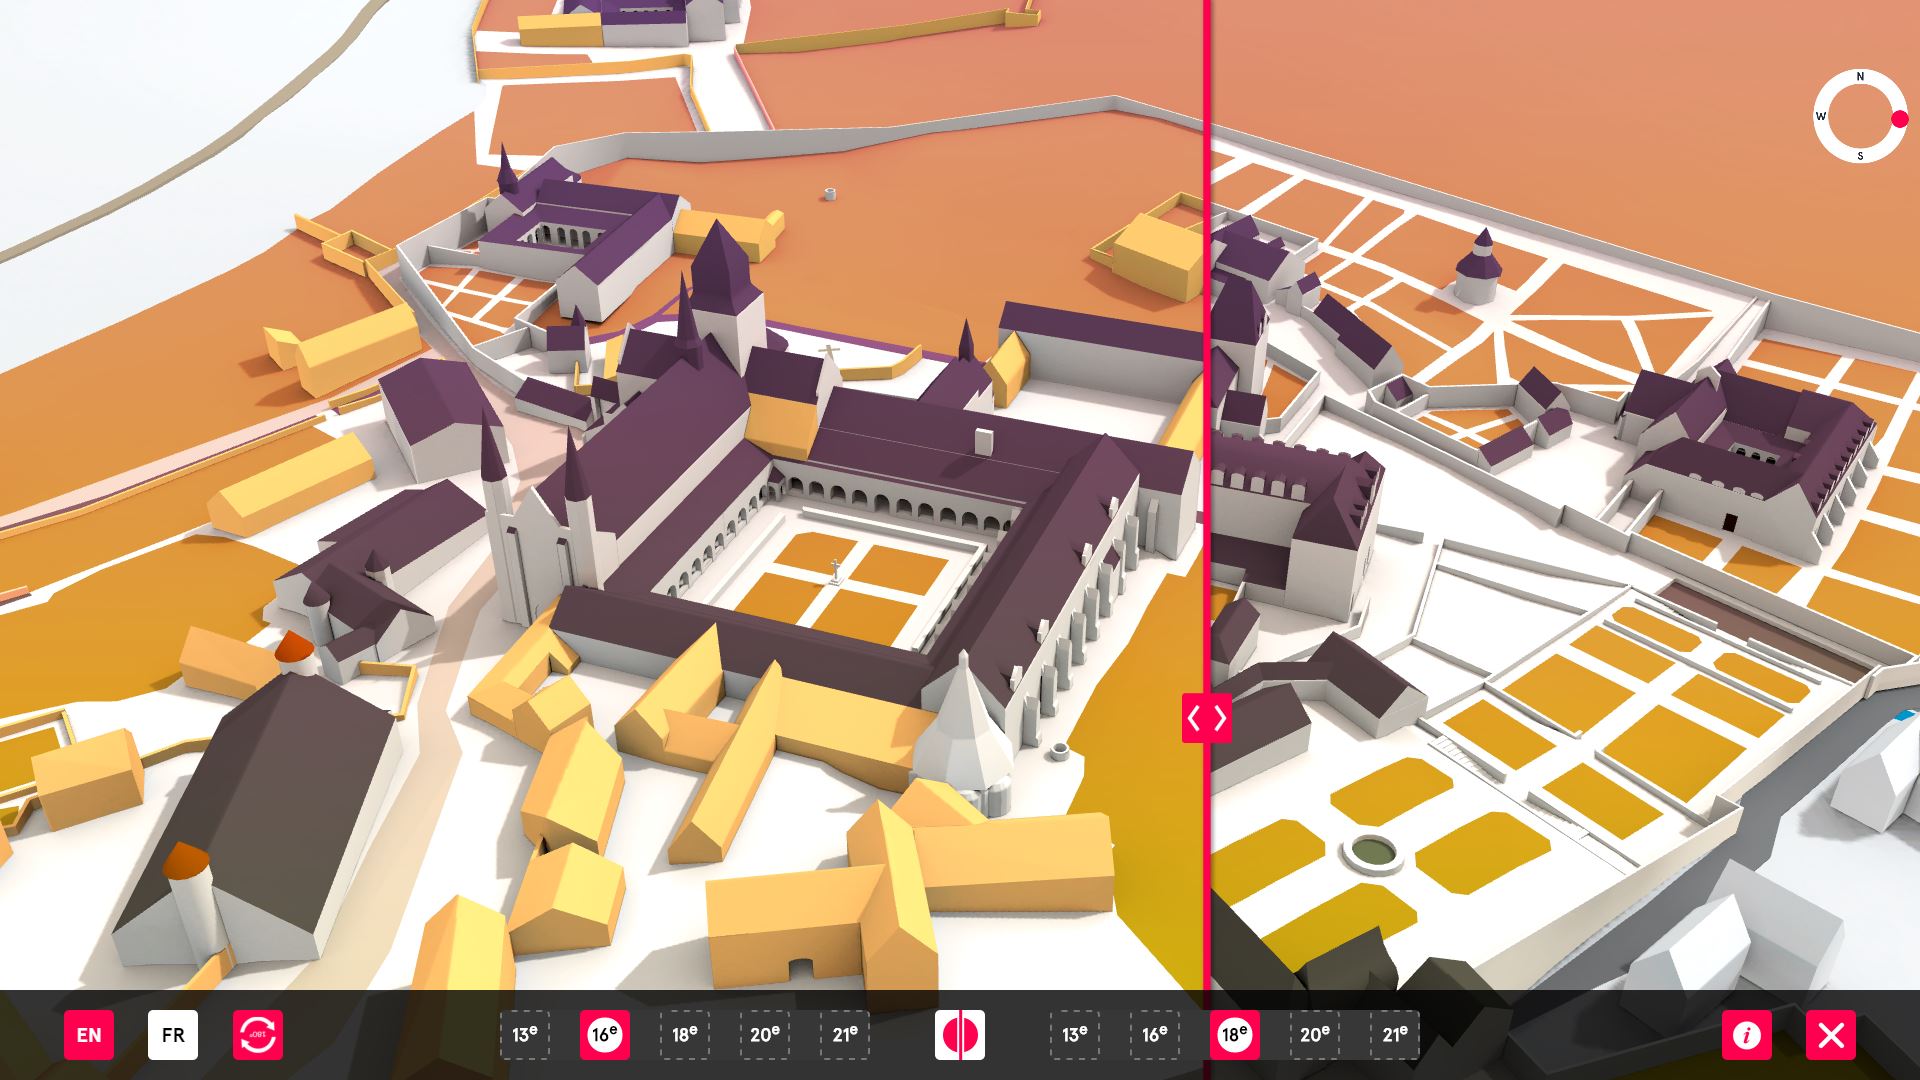The height and width of the screenshot is (1080, 1920).
Task: Click the split divider arrows handle
Action: coord(1207,718)
